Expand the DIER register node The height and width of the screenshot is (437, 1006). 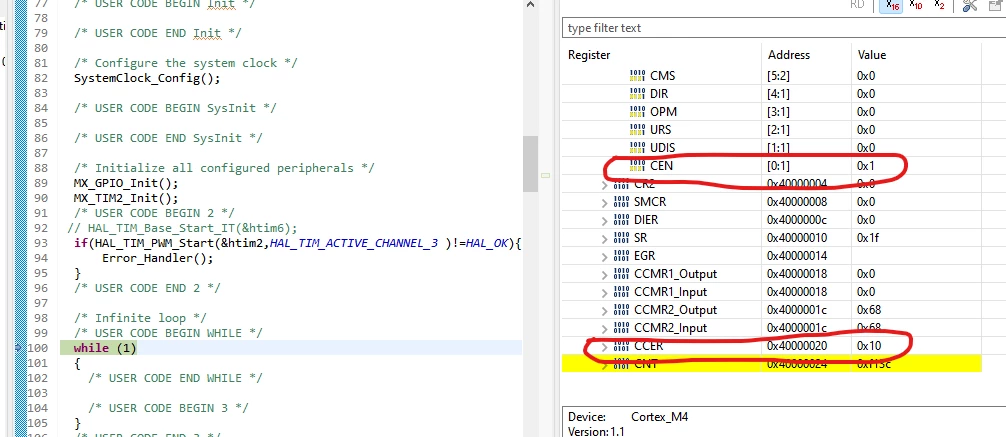point(604,220)
